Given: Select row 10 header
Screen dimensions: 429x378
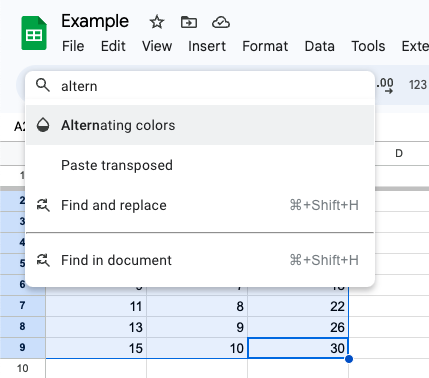Looking at the screenshot, I should tap(22, 368).
